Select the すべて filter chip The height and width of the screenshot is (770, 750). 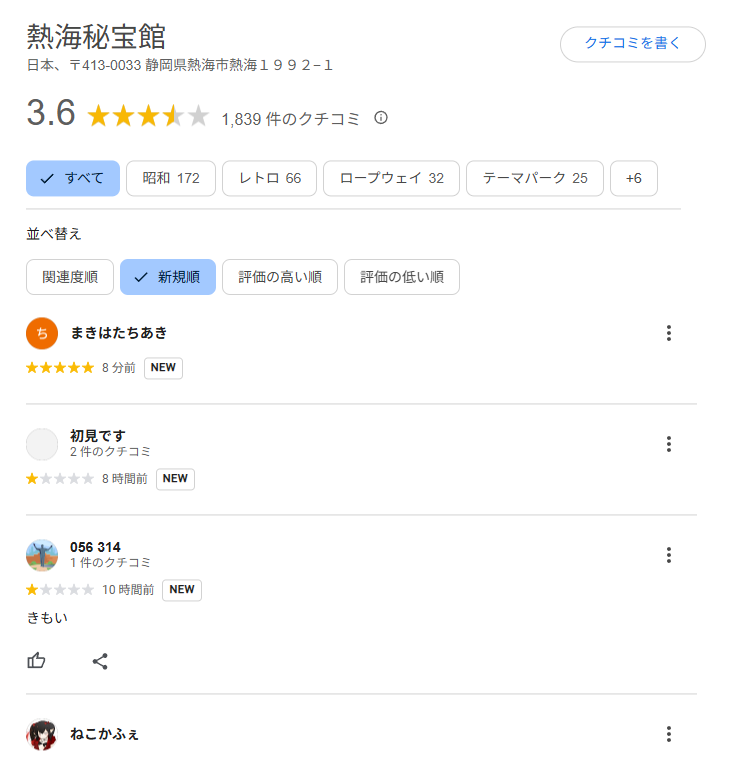(x=73, y=178)
